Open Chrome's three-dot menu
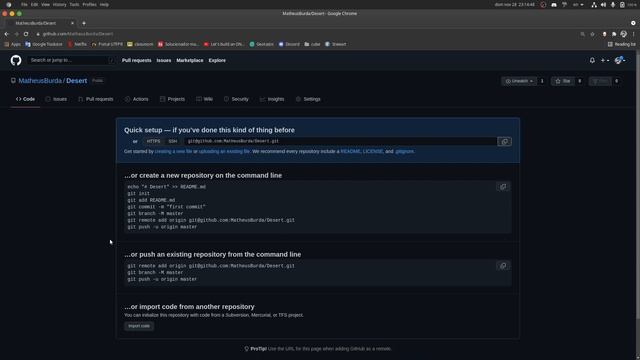640x360 pixels. pyautogui.click(x=633, y=34)
